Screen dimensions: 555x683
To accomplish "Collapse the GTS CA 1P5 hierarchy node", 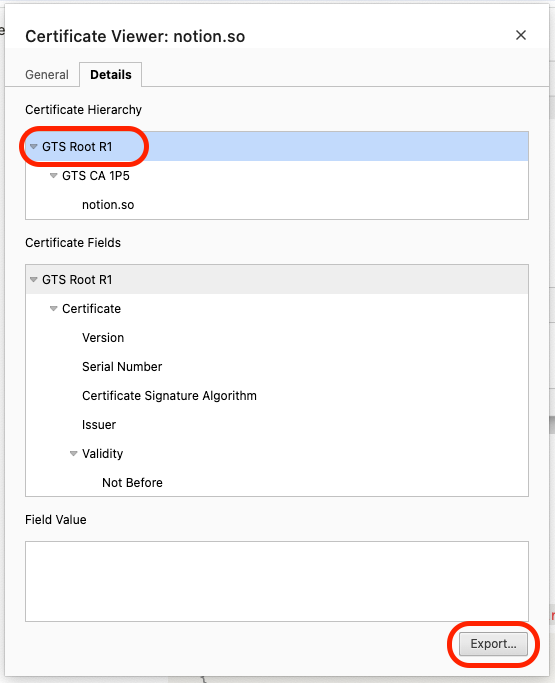I will 54,176.
